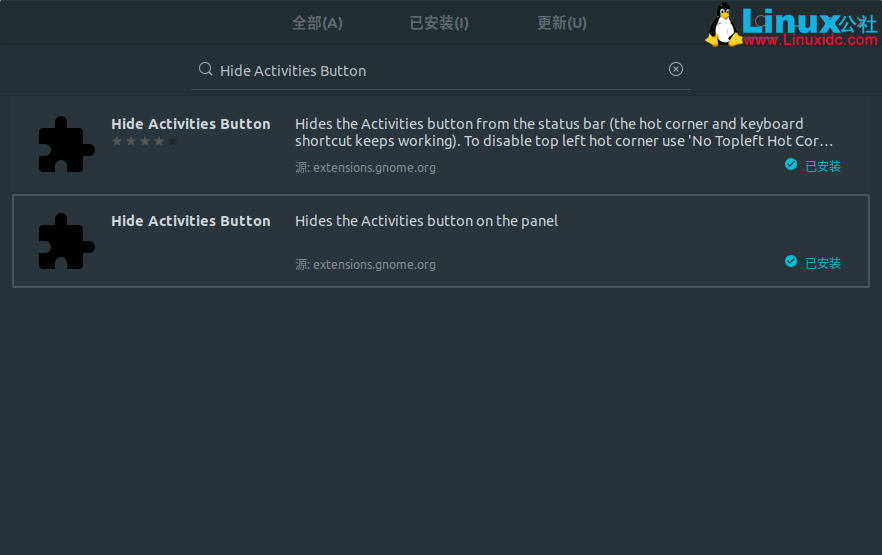Clear the search field with the X icon

676,69
